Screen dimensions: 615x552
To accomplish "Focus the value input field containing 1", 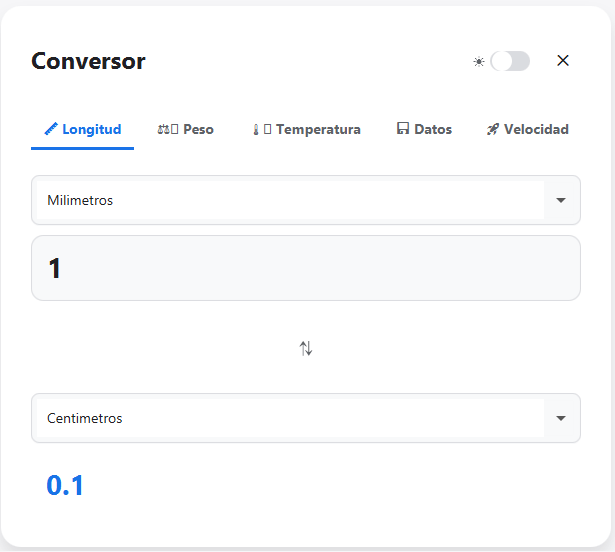I will pos(306,268).
